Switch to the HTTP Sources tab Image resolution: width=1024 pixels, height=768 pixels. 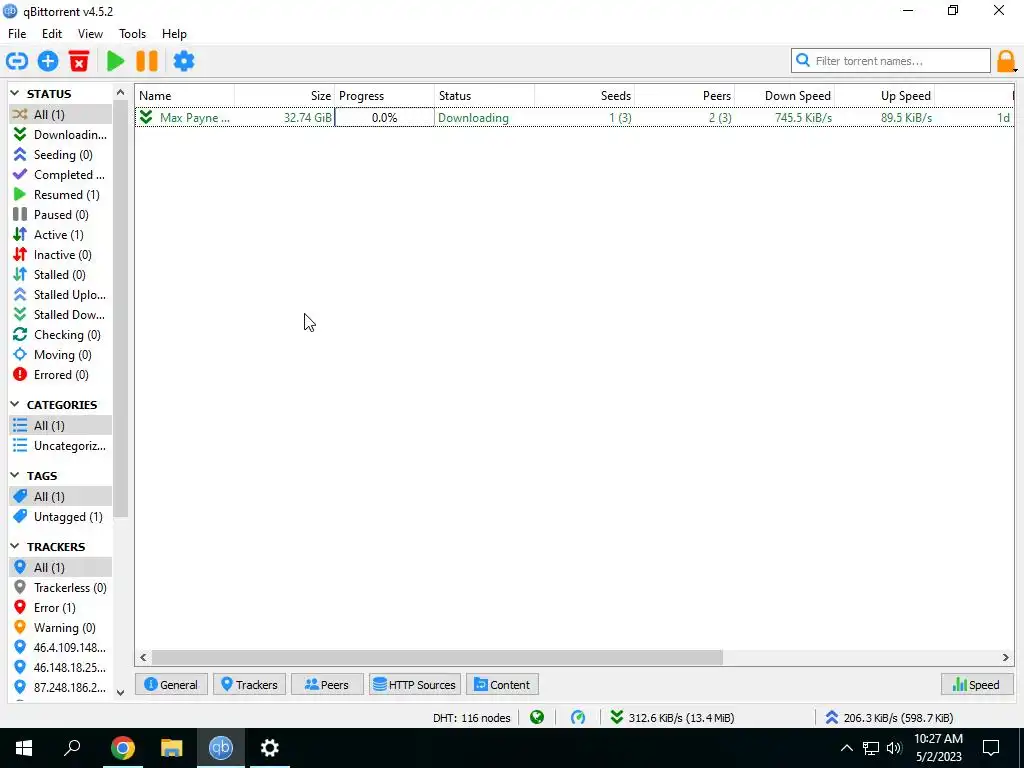[x=415, y=685]
